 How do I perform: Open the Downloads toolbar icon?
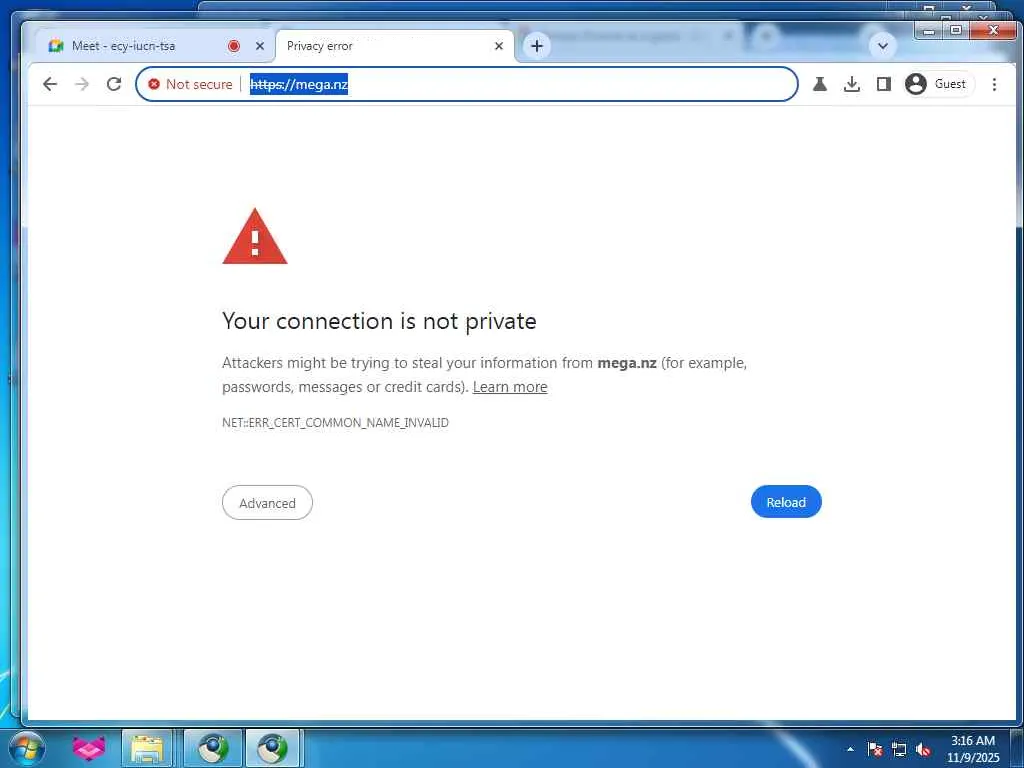pyautogui.click(x=852, y=84)
